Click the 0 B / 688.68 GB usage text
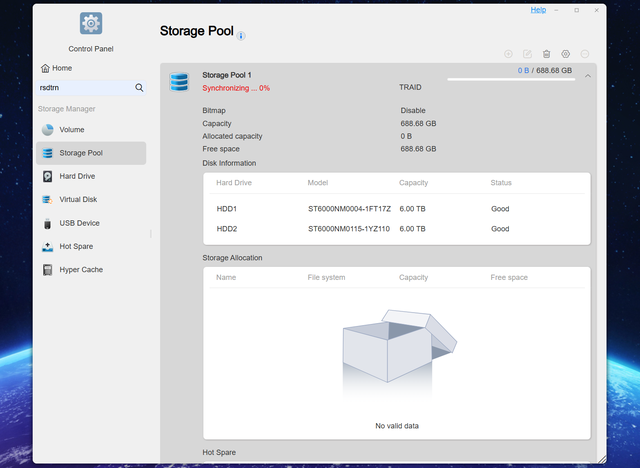The image size is (640, 468). (x=544, y=71)
